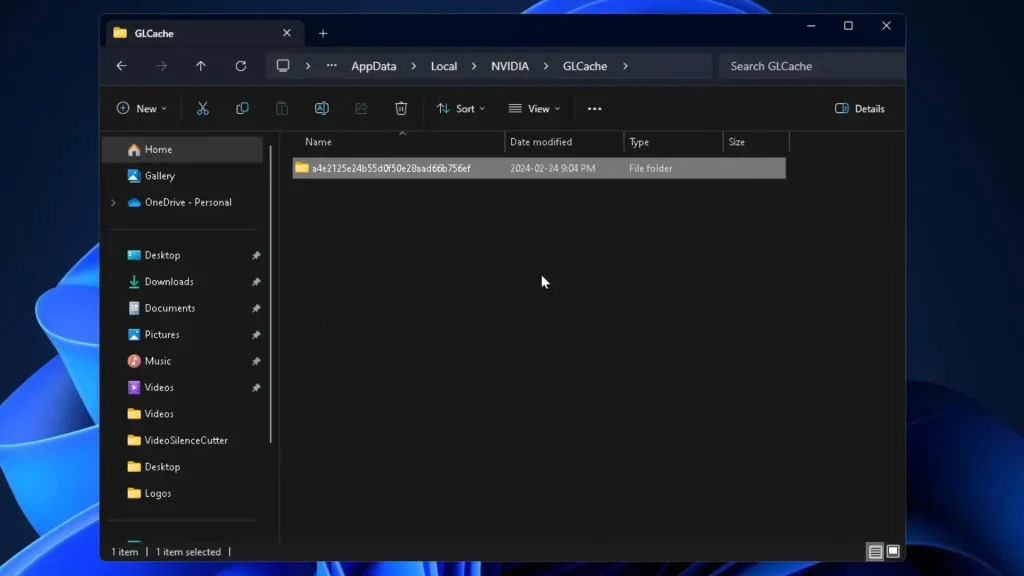Cut the selected folder with scissors icon
Image resolution: width=1024 pixels, height=576 pixels.
(202, 108)
